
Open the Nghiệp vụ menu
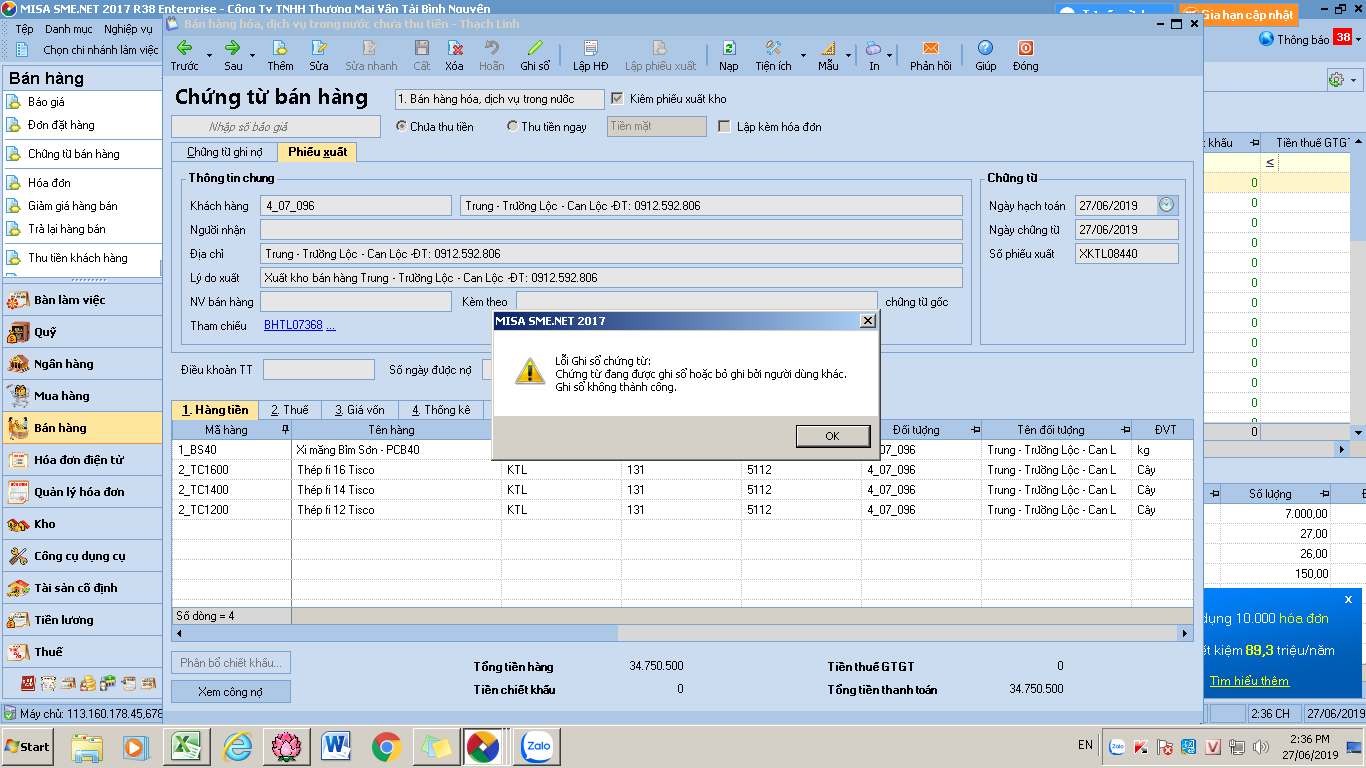(128, 29)
